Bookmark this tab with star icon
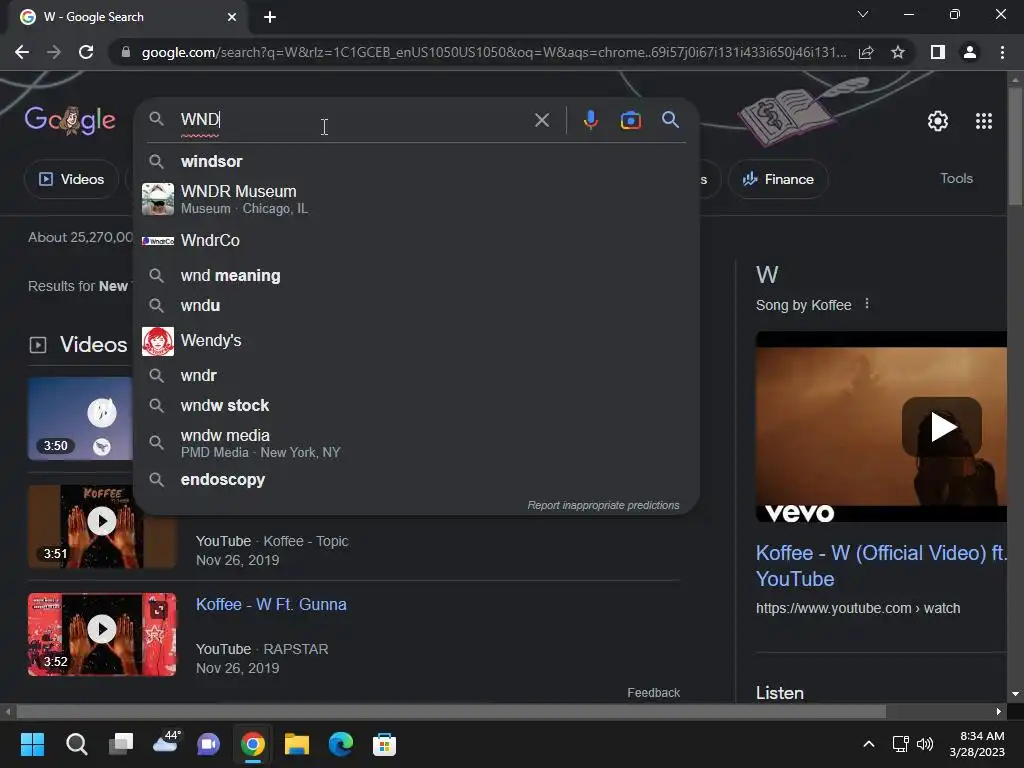This screenshot has height=768, width=1024. 898,52
